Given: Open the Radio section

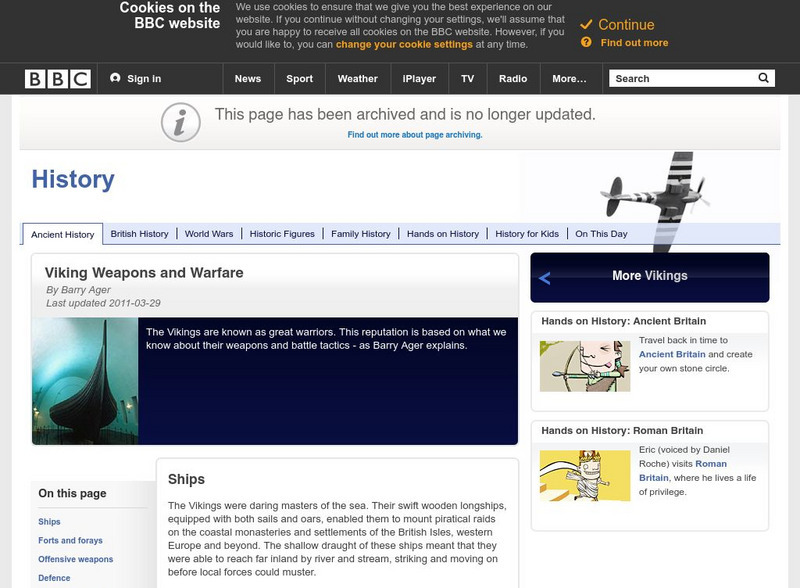Looking at the screenshot, I should (x=513, y=79).
